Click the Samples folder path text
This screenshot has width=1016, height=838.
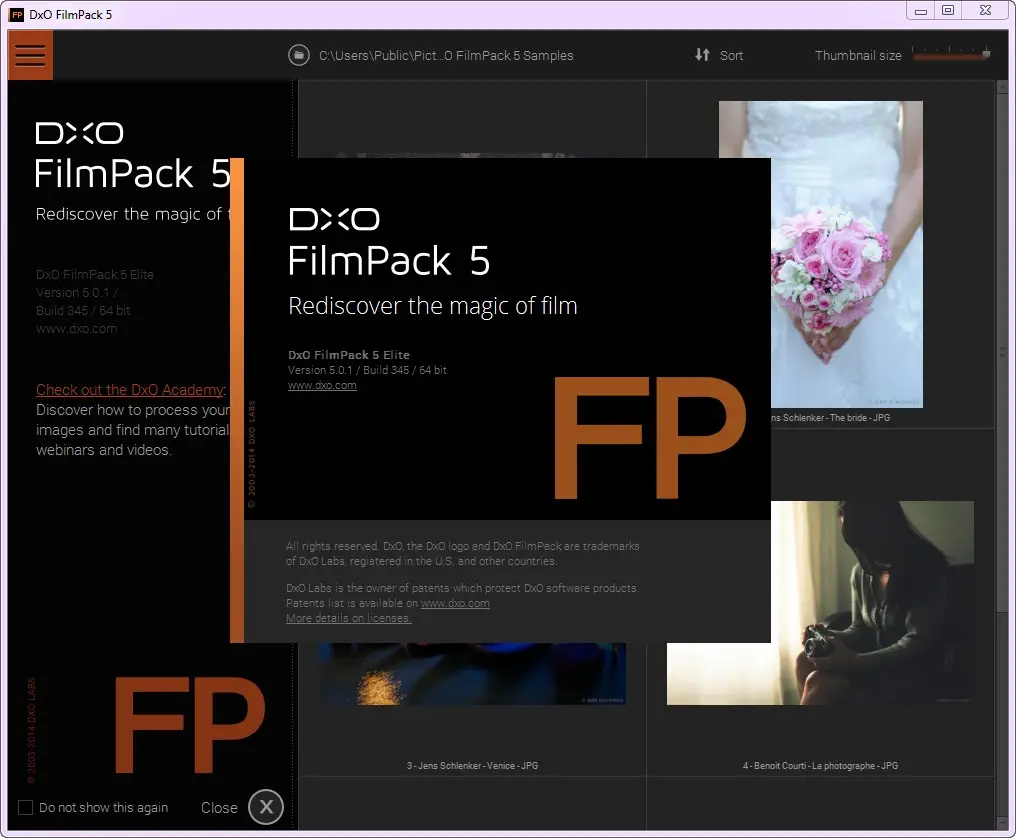coord(446,56)
